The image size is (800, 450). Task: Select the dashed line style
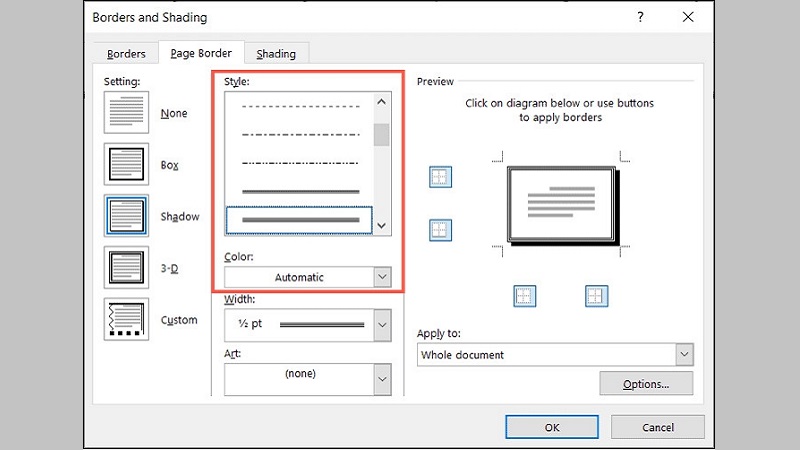click(x=301, y=107)
